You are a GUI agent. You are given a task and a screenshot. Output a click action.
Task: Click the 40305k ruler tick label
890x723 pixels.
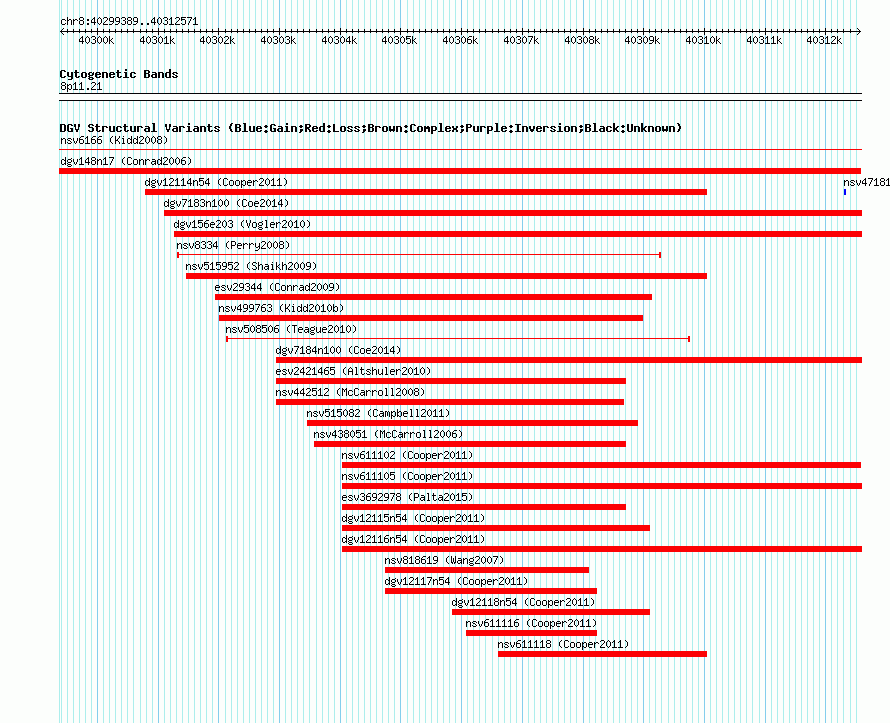(399, 40)
